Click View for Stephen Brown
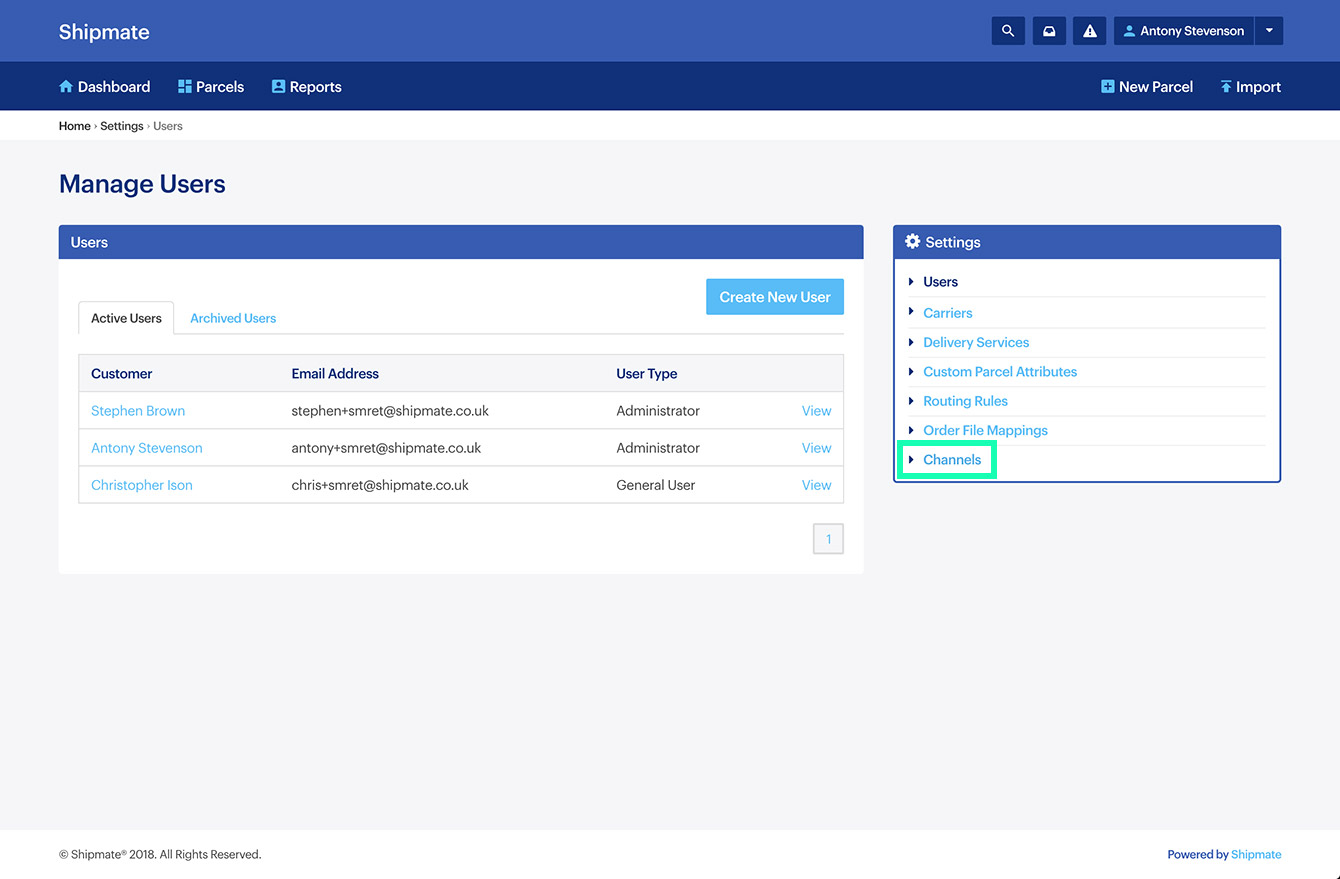Image resolution: width=1340 pixels, height=879 pixels. click(817, 411)
